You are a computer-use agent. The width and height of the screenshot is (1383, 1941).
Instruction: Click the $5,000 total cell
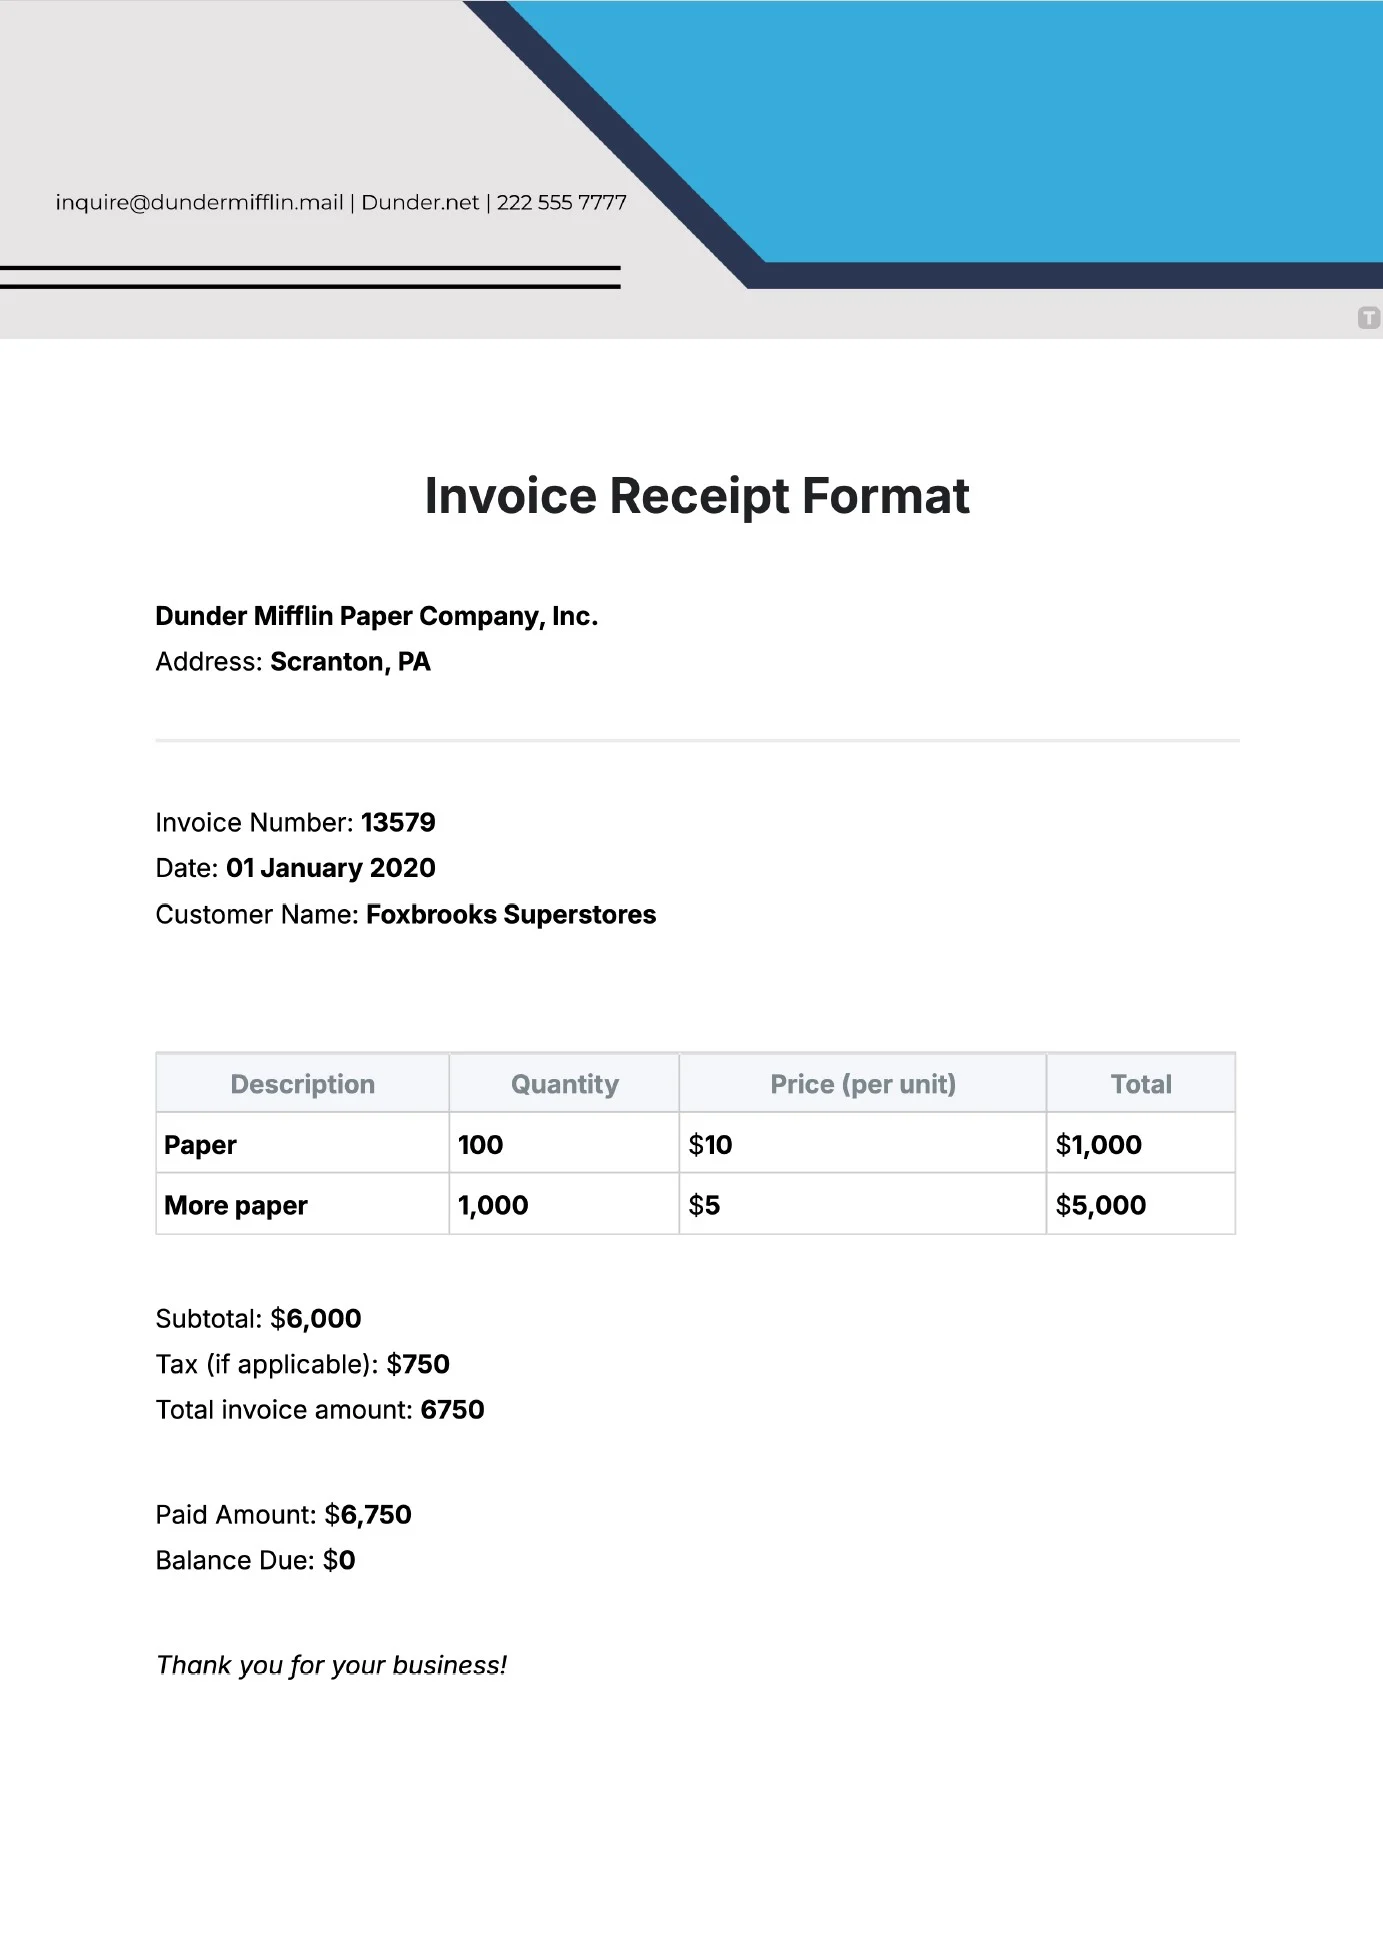tap(1141, 1205)
